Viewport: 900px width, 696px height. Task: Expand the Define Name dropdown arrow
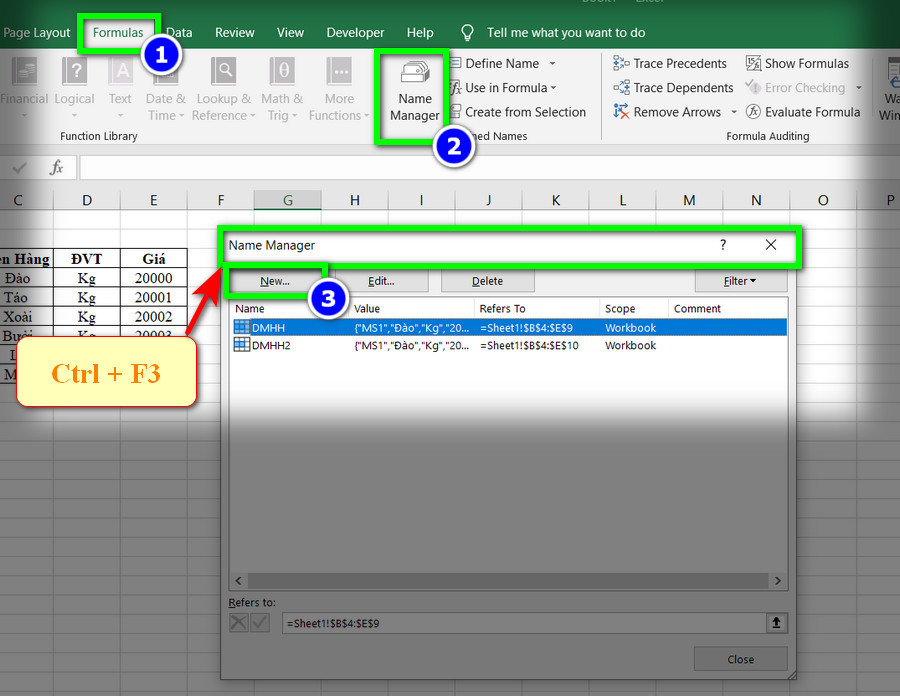pyautogui.click(x=552, y=64)
